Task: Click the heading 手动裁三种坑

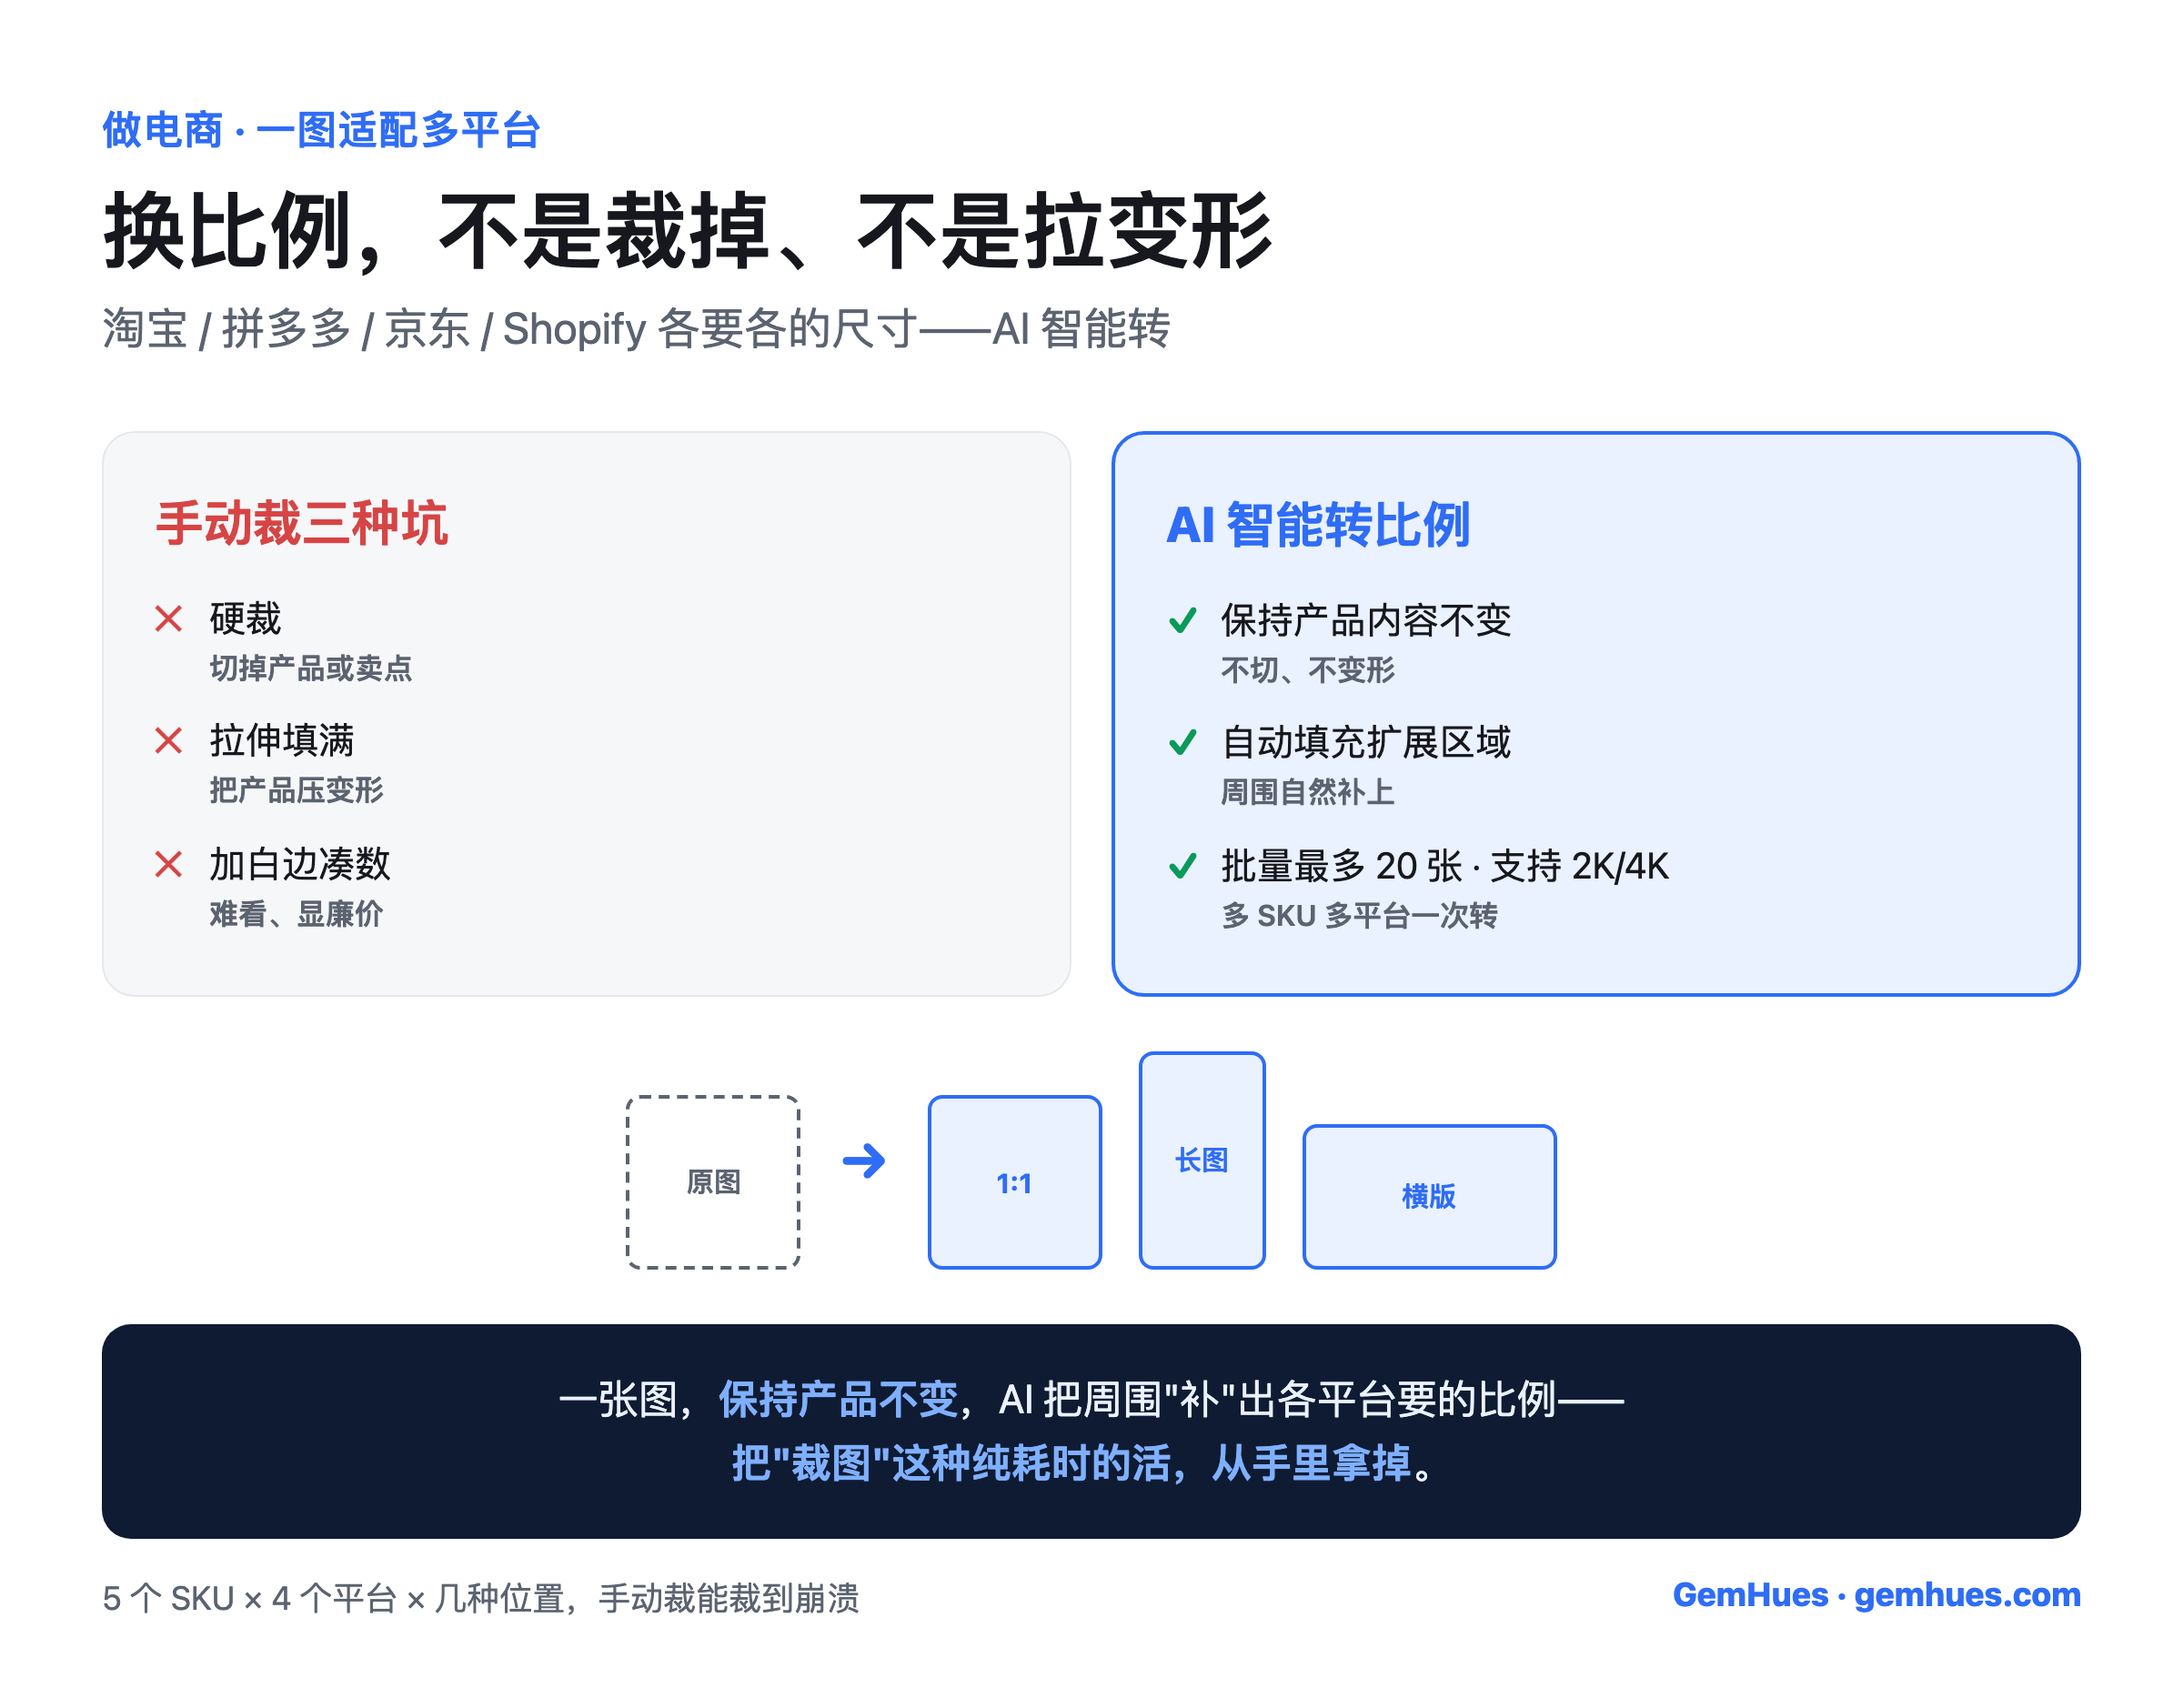Action: click(301, 523)
